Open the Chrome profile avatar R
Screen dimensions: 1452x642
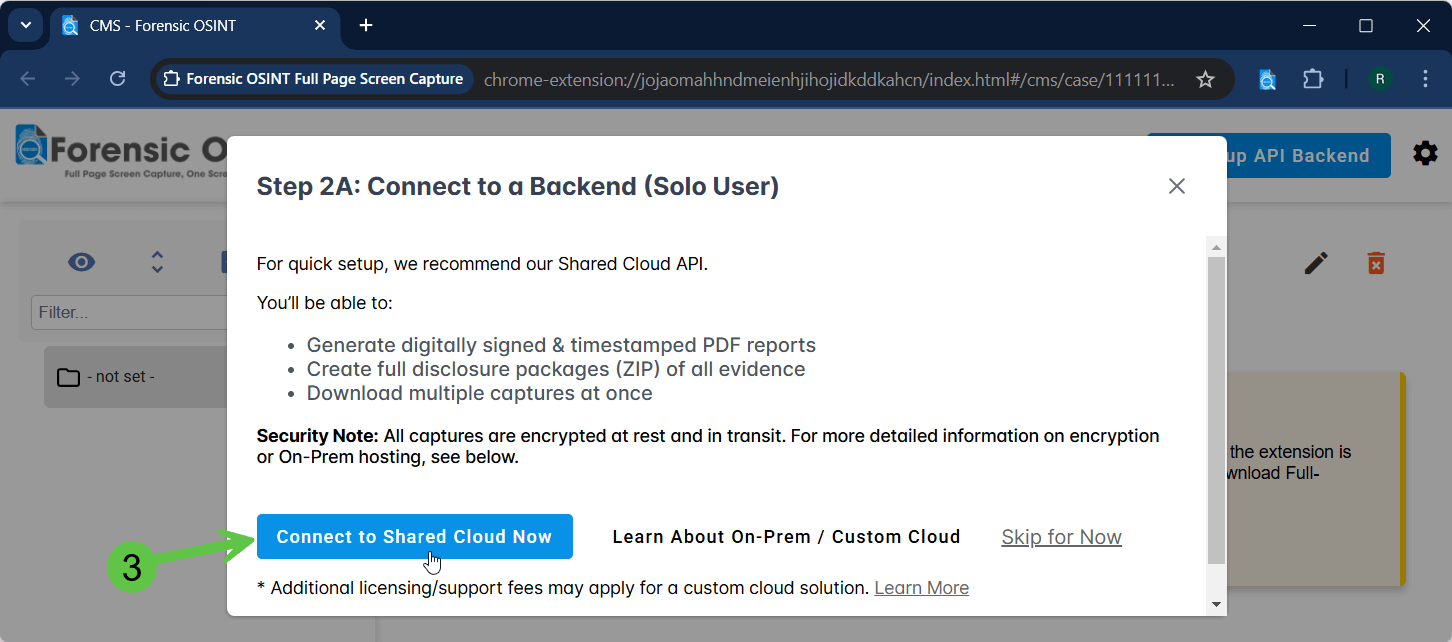1380,79
